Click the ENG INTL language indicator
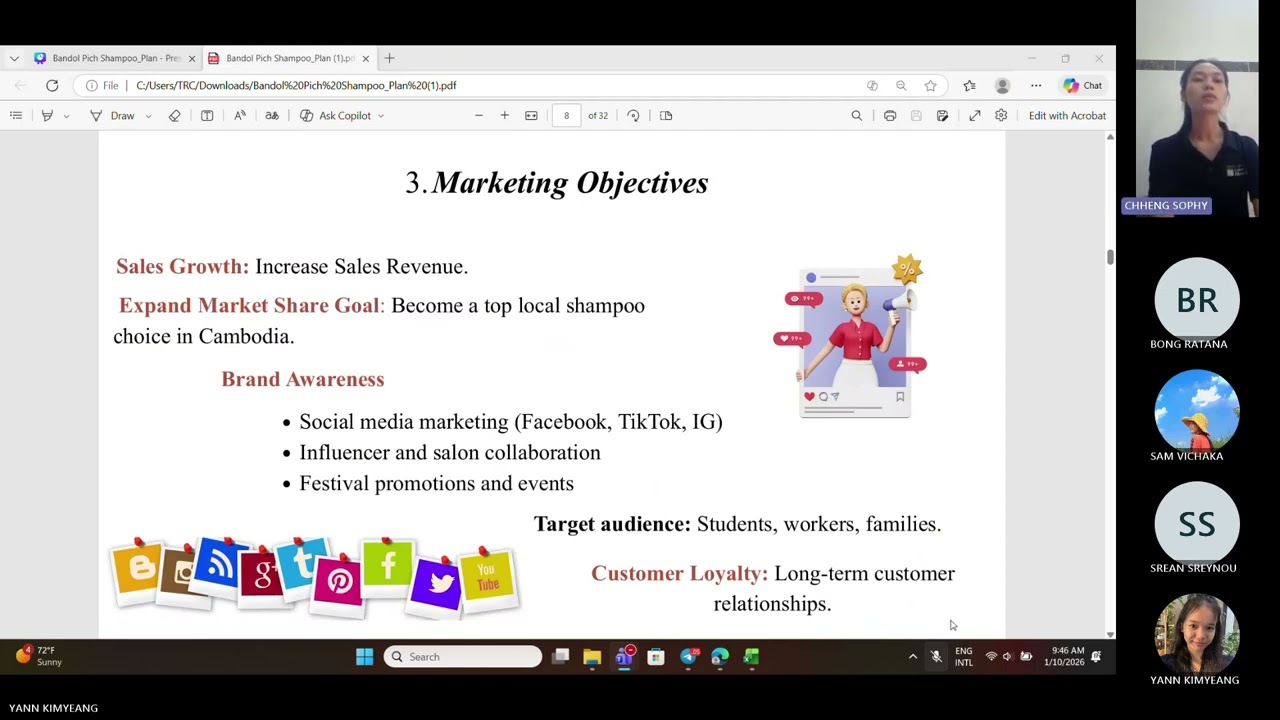 [964, 657]
